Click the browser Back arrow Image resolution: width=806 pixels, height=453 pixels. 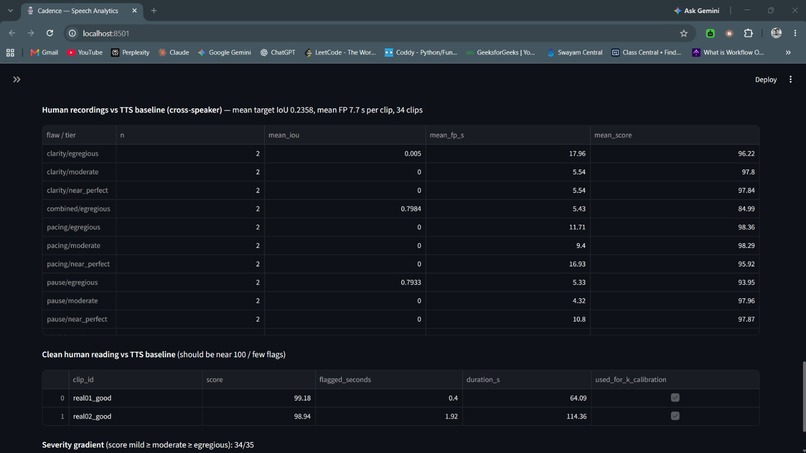click(x=12, y=33)
